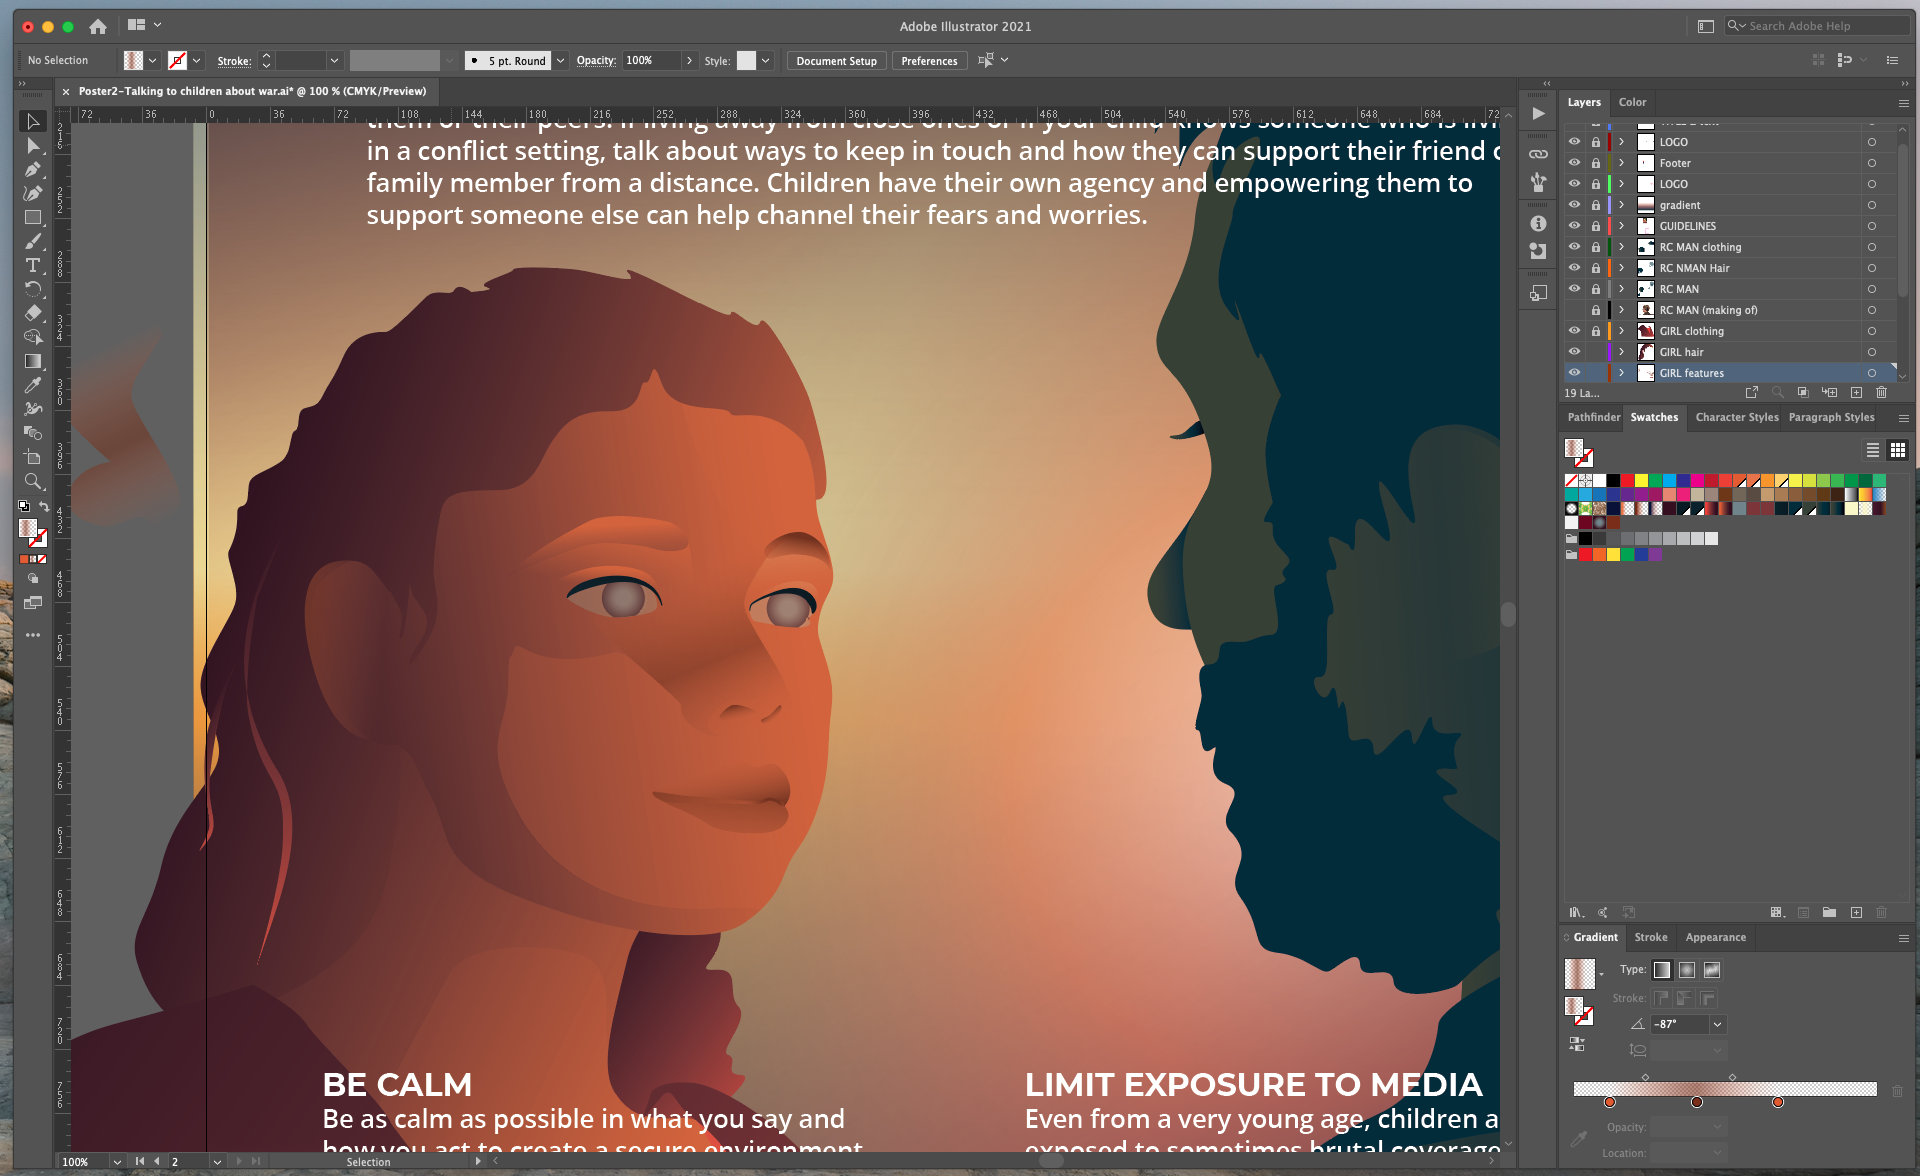The image size is (1920, 1176).
Task: Open the Opacity value dropdown arrow
Action: [689, 61]
